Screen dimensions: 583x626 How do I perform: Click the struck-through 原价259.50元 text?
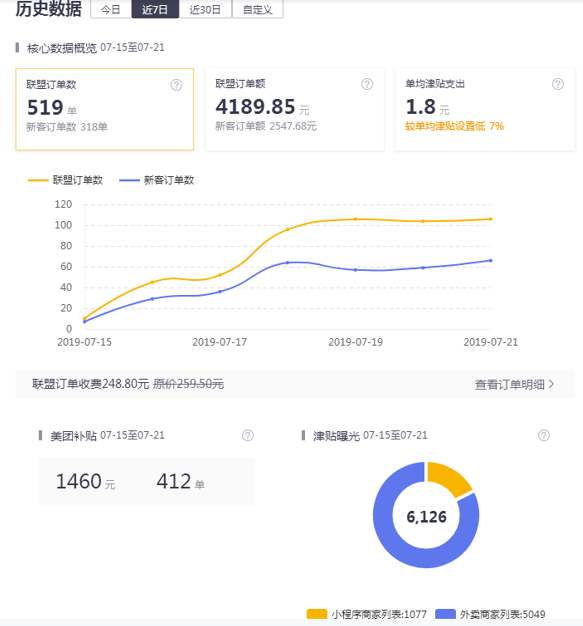[188, 384]
